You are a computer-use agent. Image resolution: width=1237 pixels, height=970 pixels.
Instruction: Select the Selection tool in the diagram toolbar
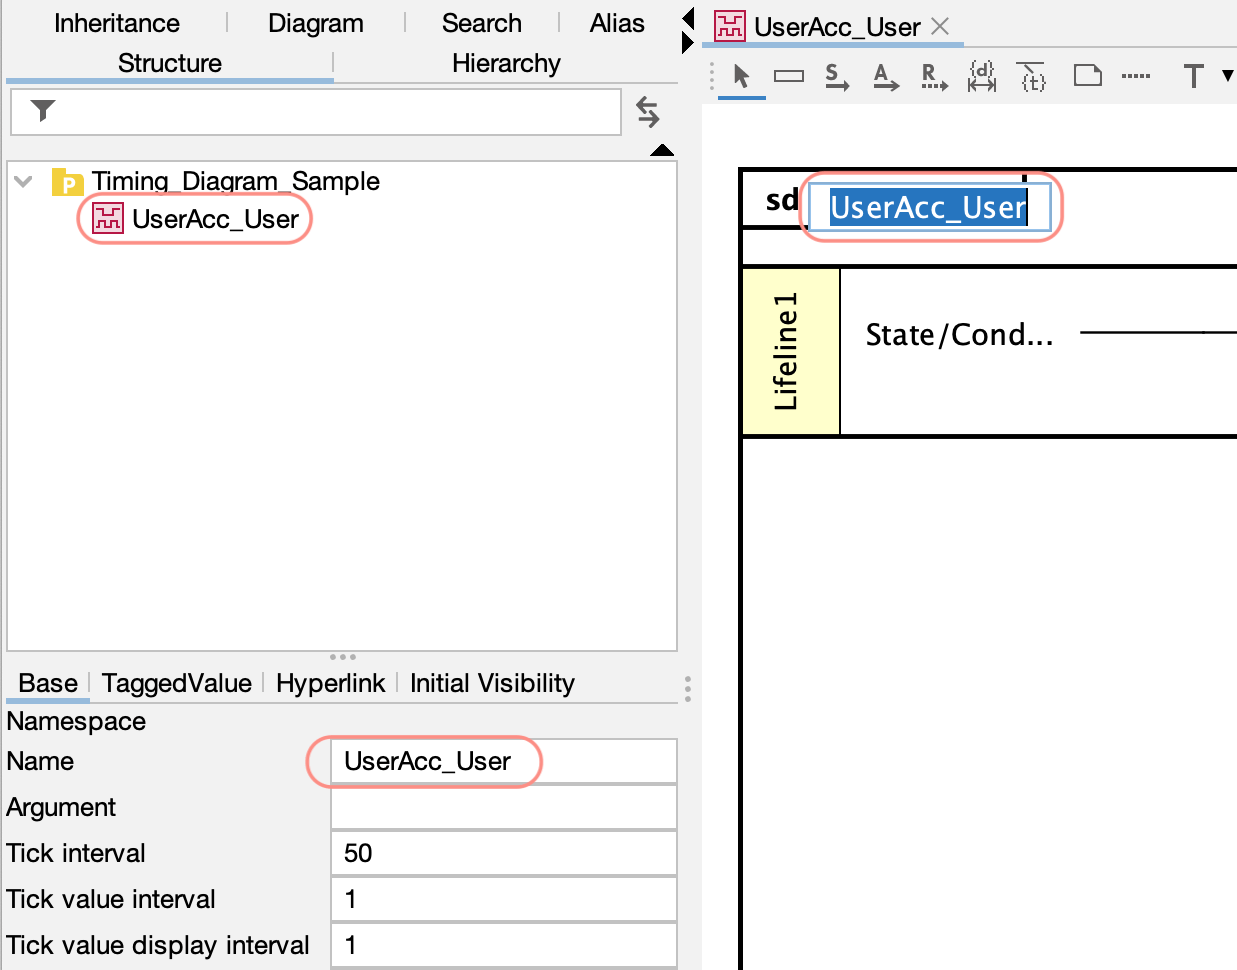741,76
